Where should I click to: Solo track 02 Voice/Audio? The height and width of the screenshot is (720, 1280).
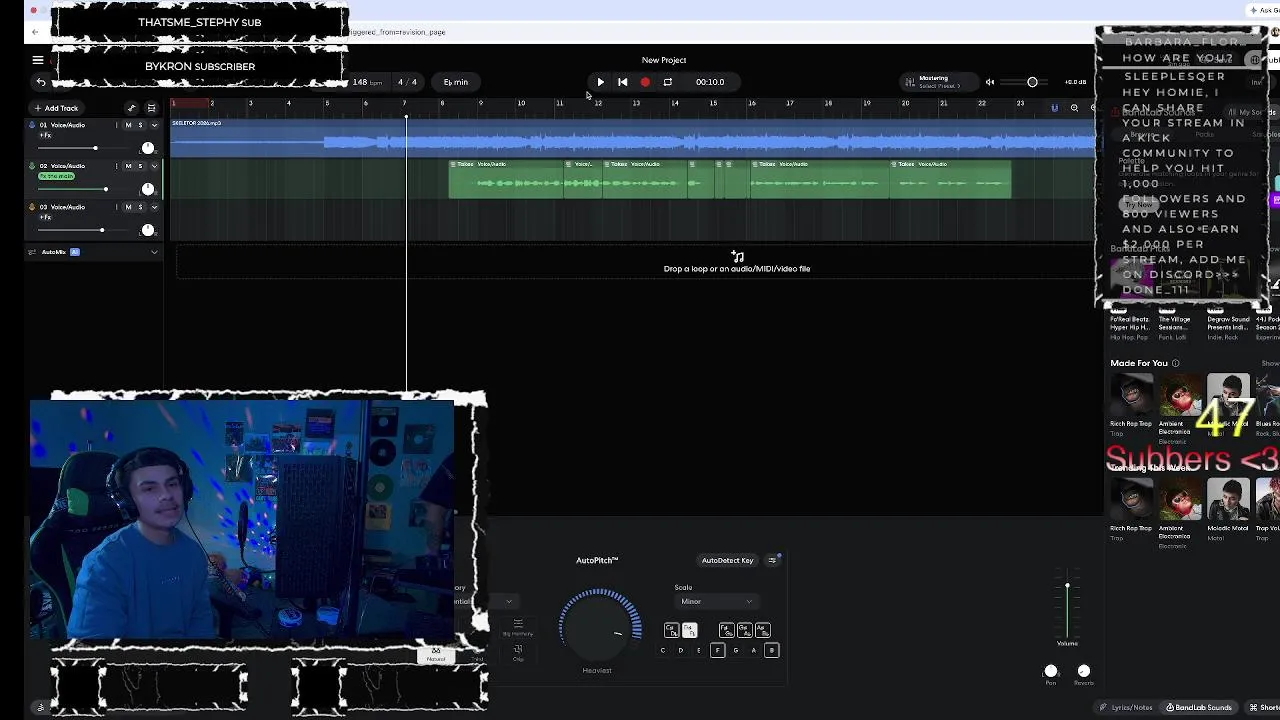[x=140, y=166]
